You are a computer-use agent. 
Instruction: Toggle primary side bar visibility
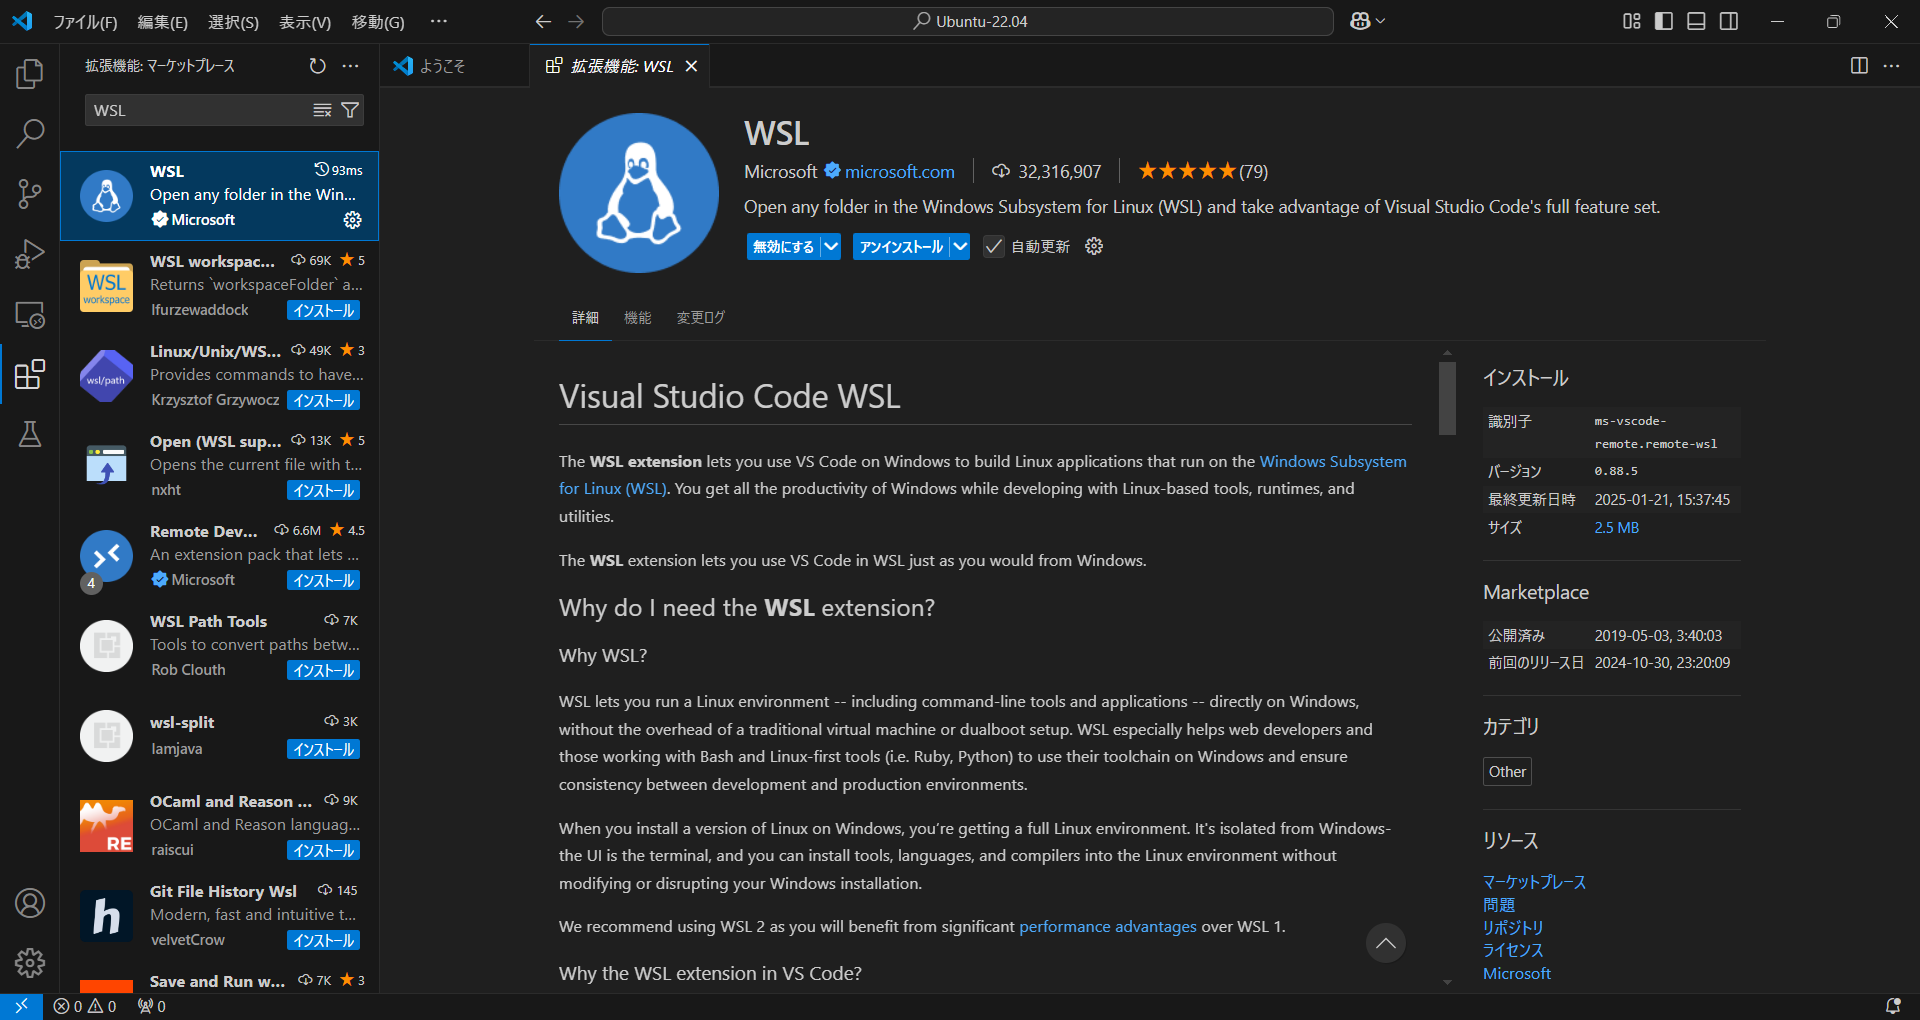(1664, 21)
